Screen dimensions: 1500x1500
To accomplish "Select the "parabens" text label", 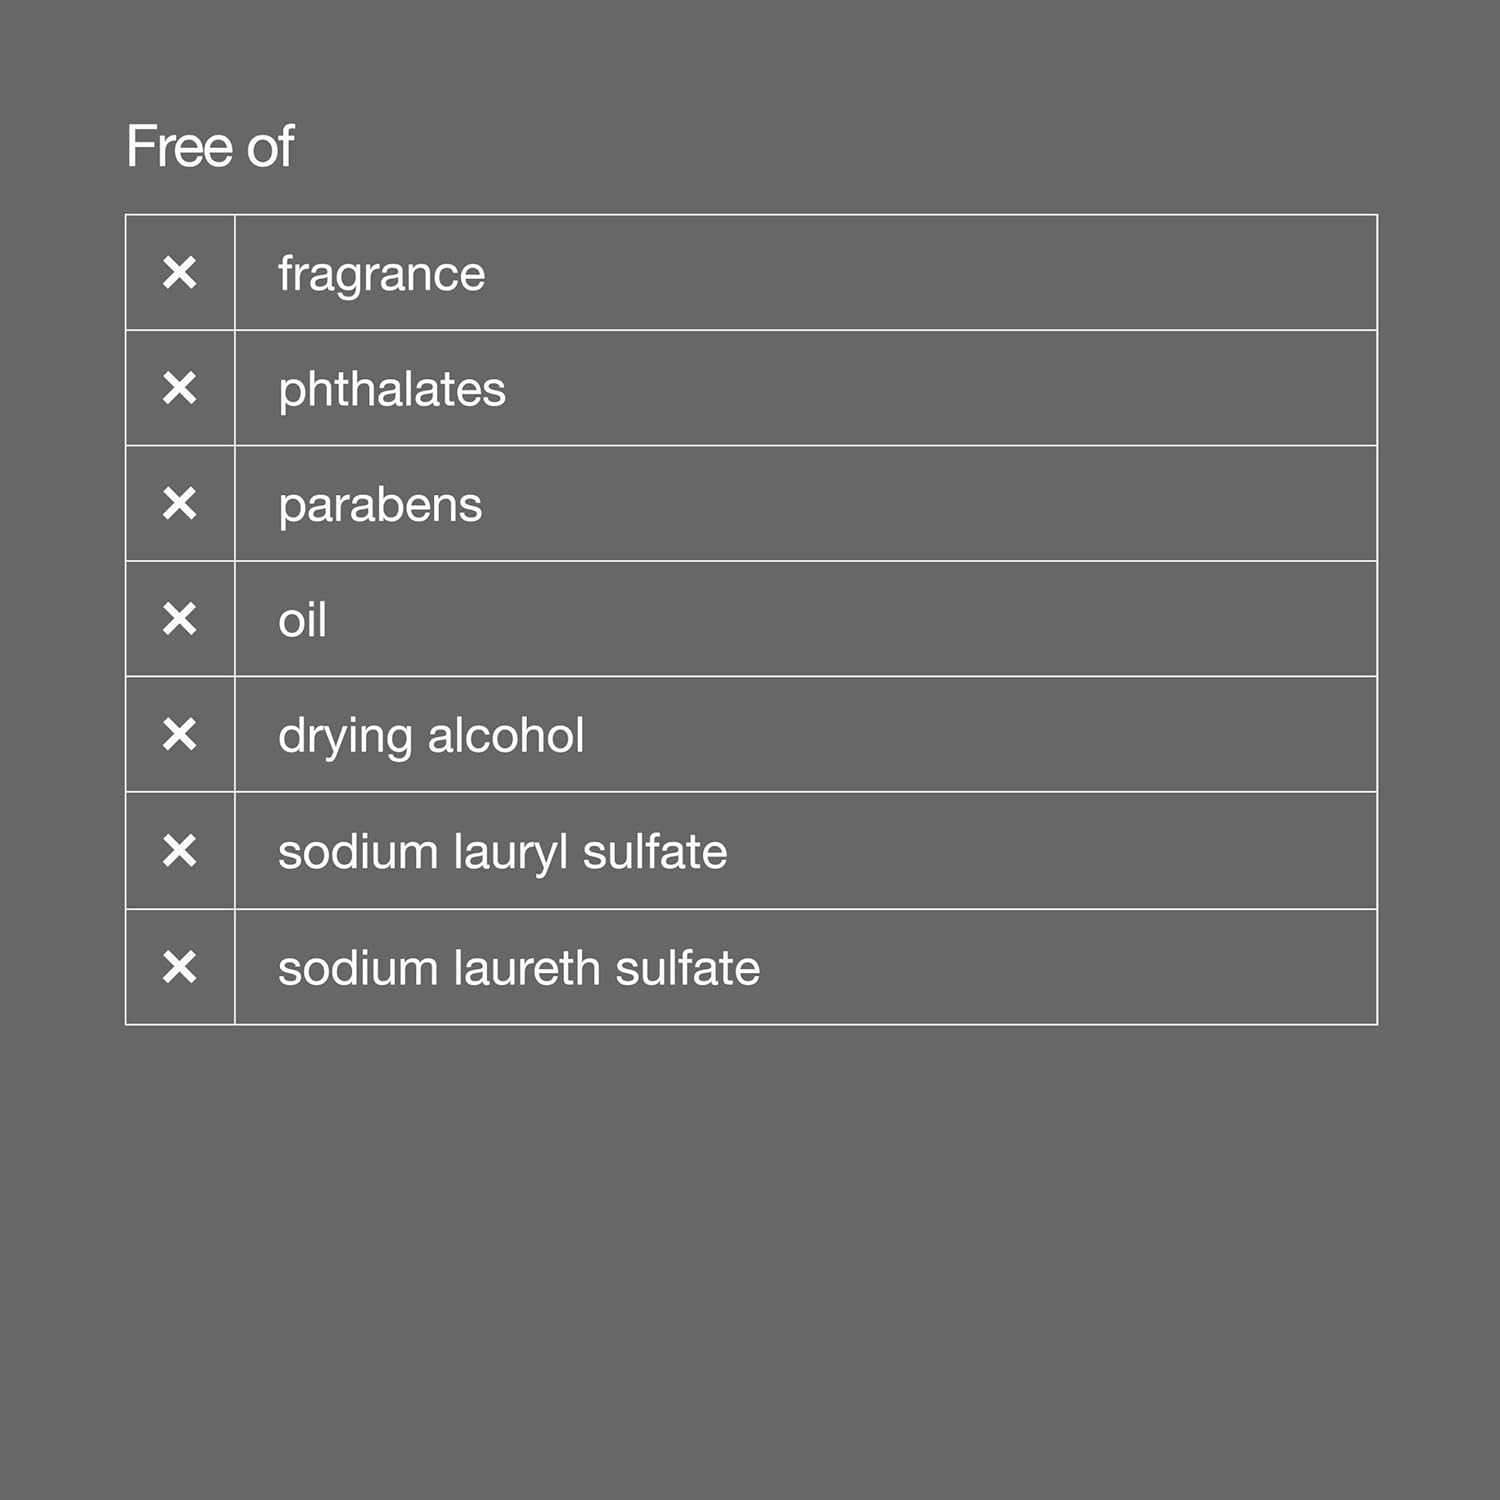I will click(380, 505).
